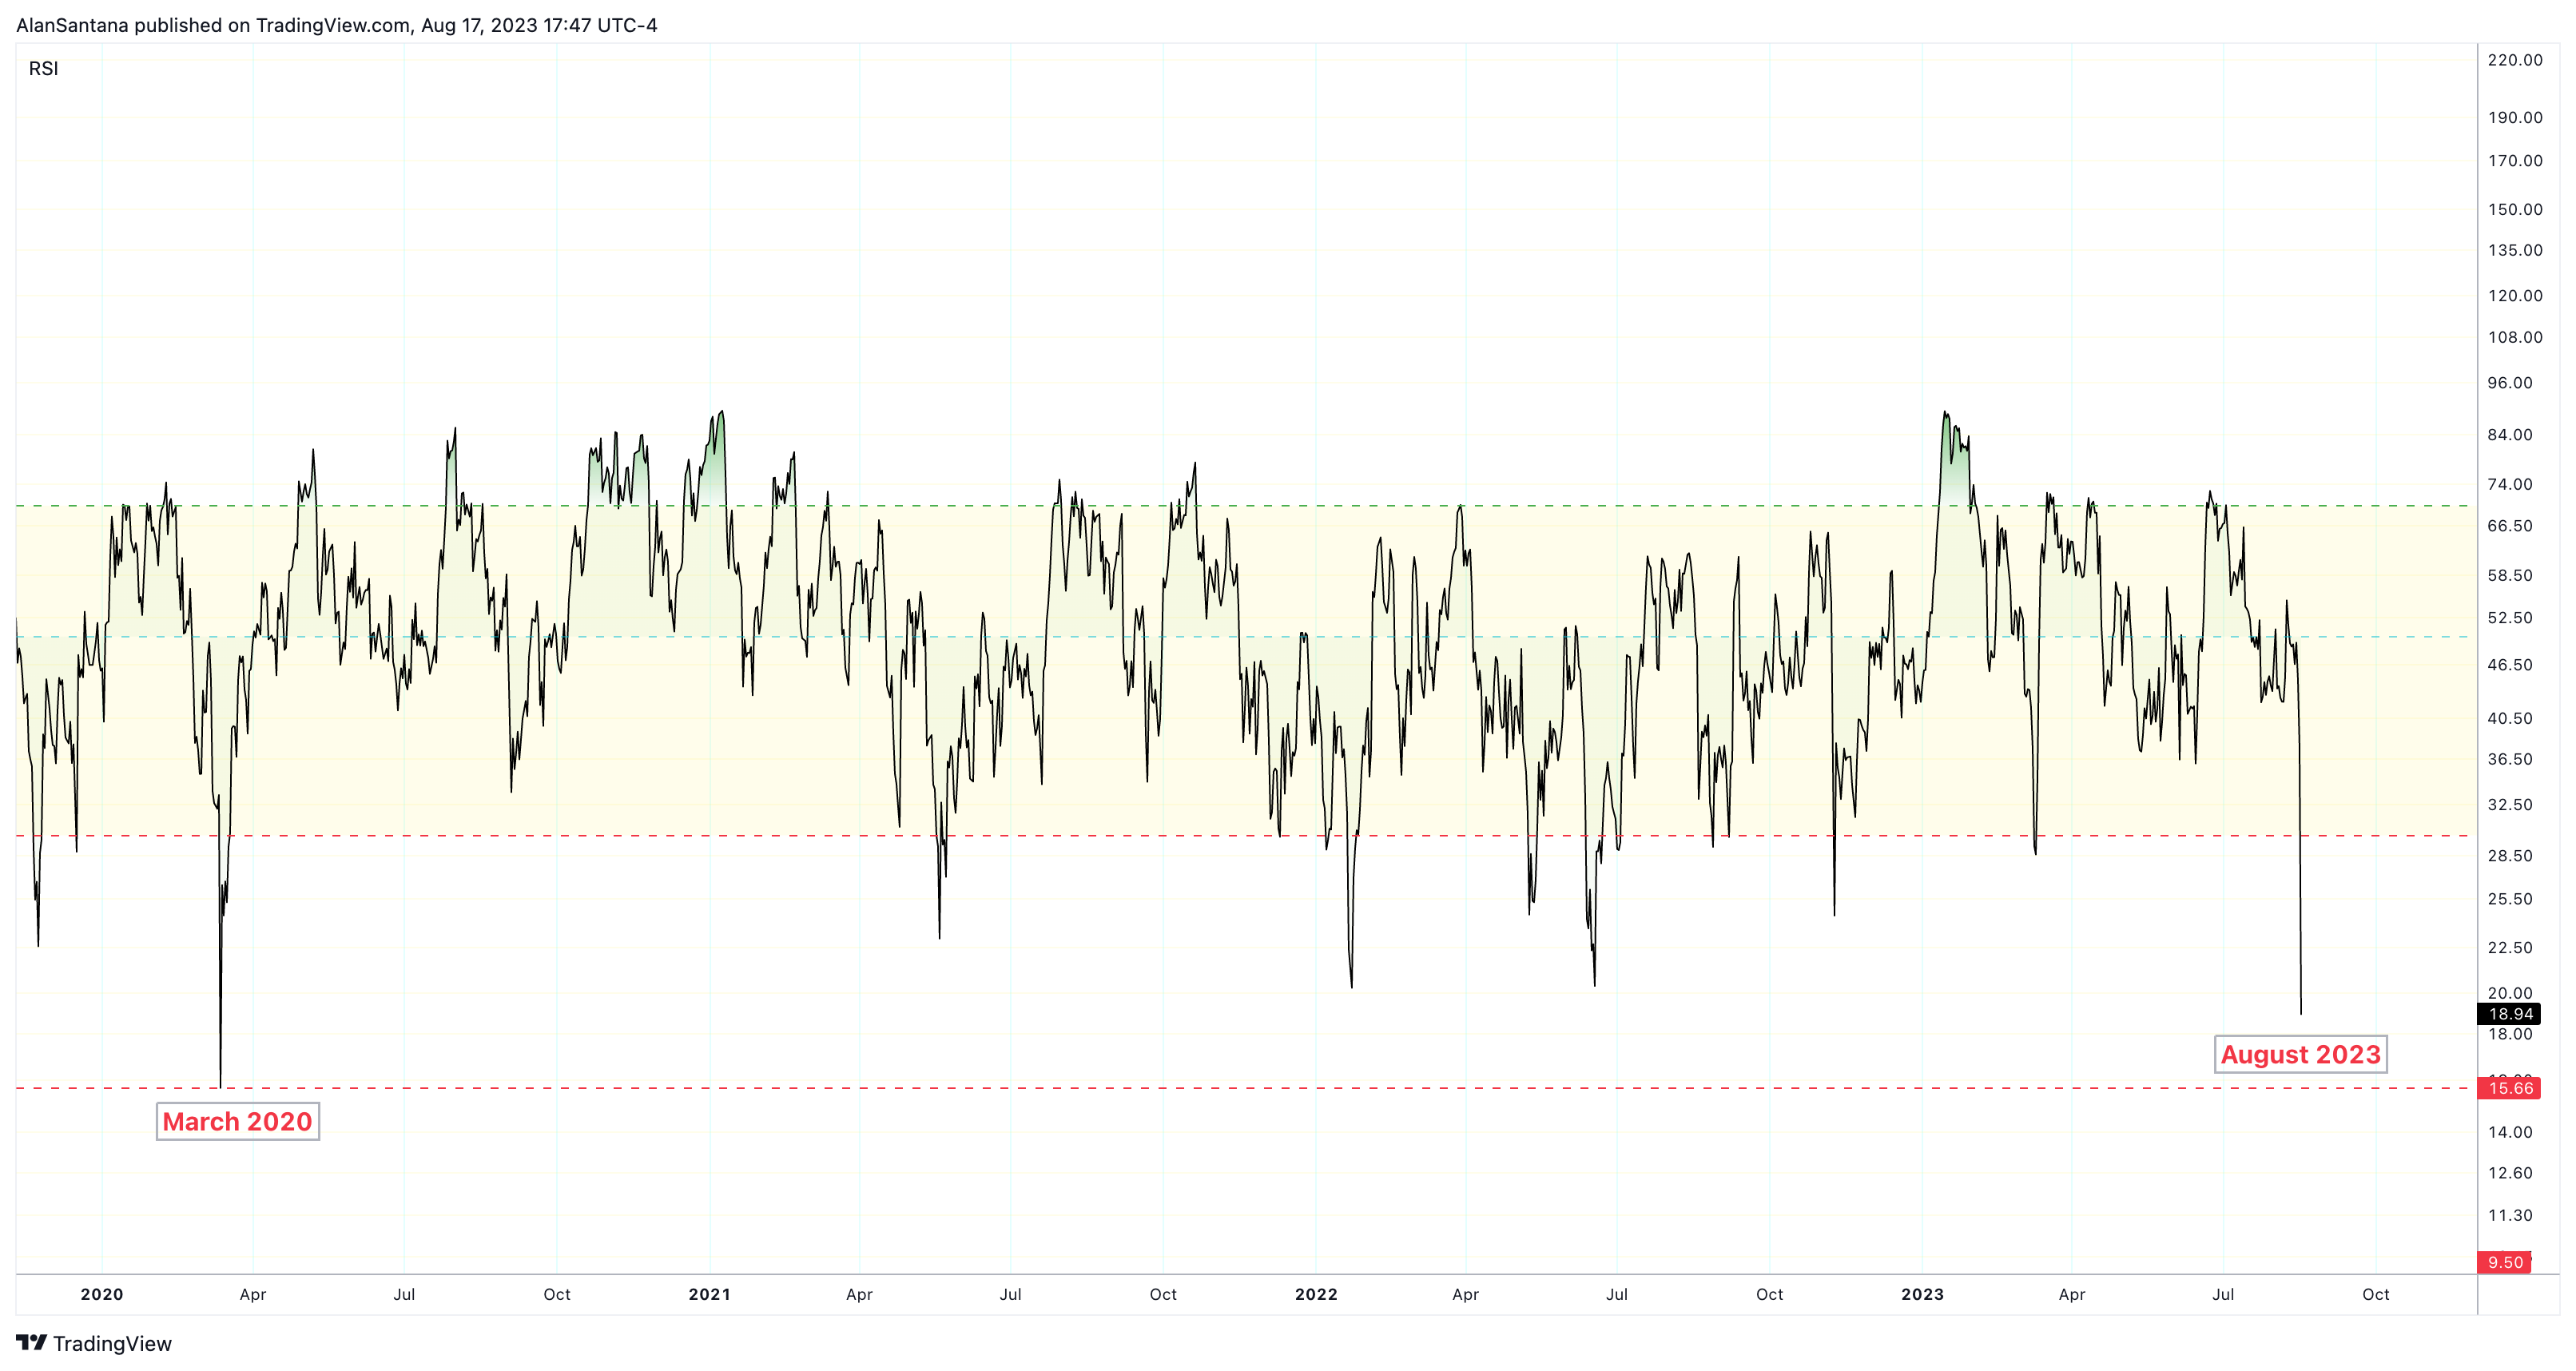Click the 170.00 price axis label
The width and height of the screenshot is (2576, 1371).
(x=2515, y=160)
